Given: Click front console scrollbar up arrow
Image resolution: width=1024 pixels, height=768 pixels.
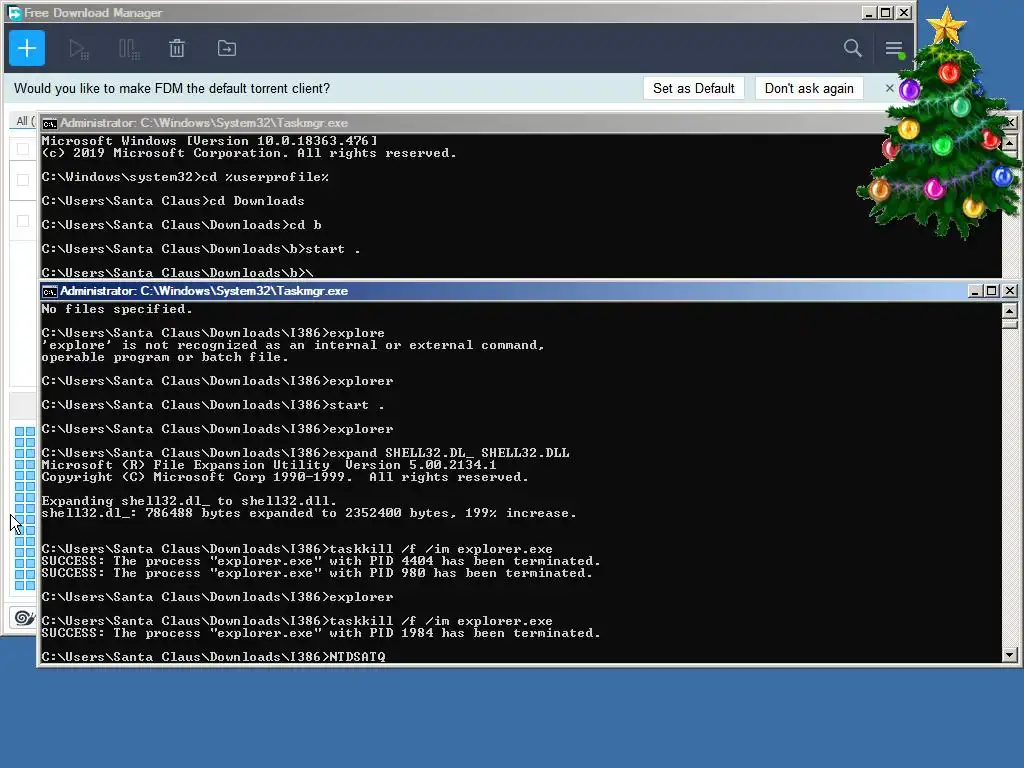Looking at the screenshot, I should [x=1010, y=311].
